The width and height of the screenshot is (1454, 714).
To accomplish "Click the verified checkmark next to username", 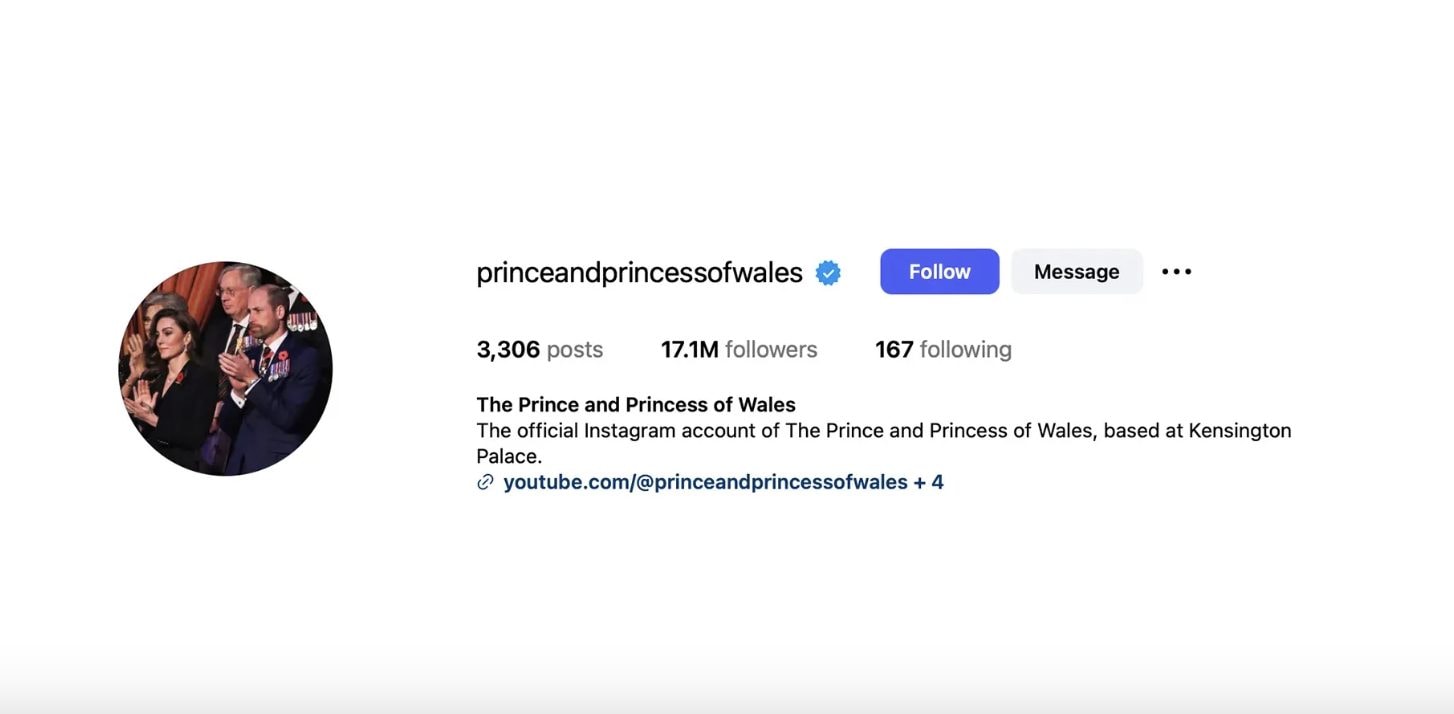I will tap(828, 271).
